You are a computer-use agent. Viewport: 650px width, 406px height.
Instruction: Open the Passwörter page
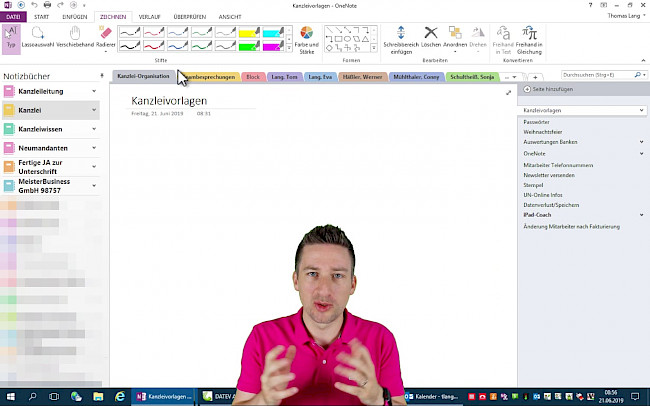pyautogui.click(x=537, y=120)
